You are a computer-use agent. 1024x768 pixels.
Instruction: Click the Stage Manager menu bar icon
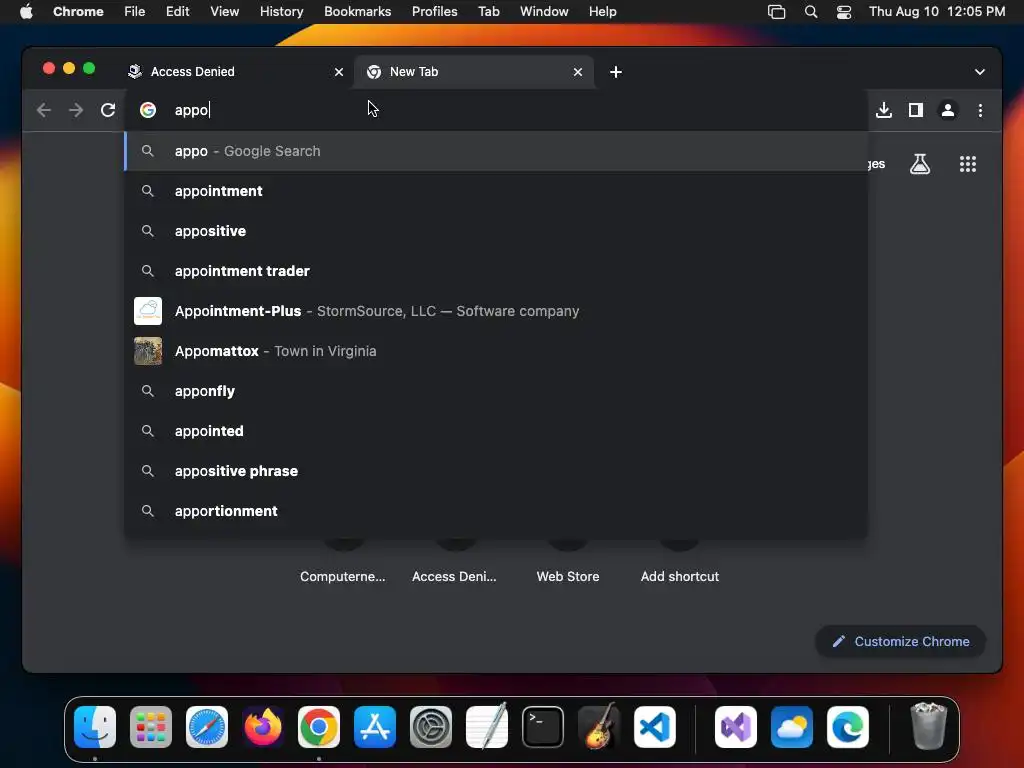[776, 11]
